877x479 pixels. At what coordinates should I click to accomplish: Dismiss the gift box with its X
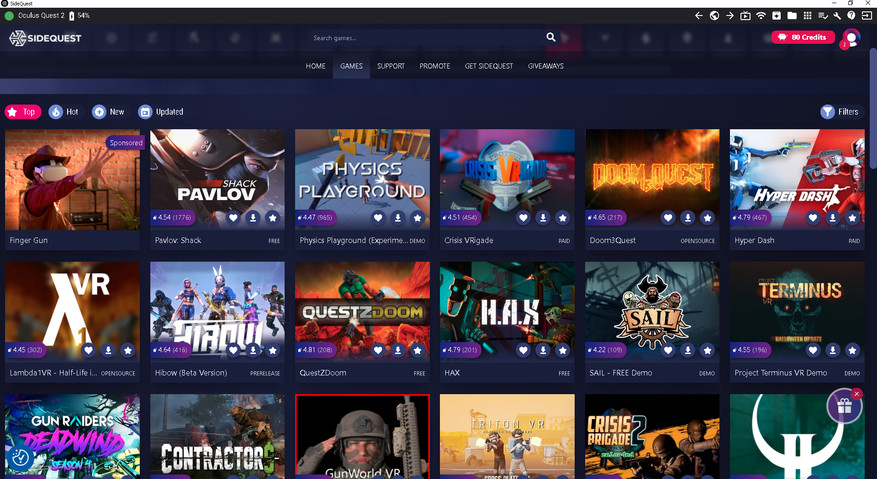(x=856, y=394)
